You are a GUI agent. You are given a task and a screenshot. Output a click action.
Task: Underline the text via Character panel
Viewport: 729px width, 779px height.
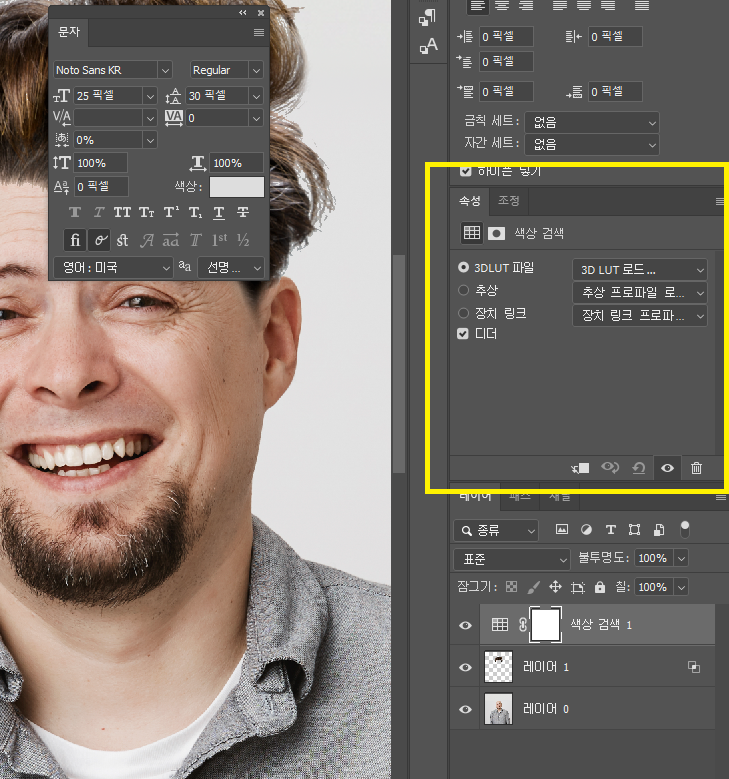click(219, 213)
